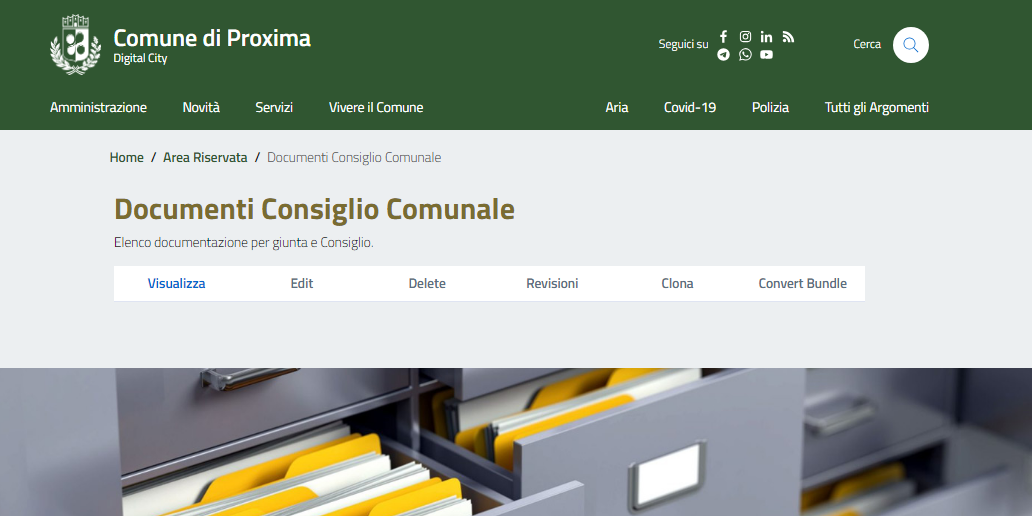This screenshot has width=1032, height=516.
Task: Open the YouTube channel icon
Action: [x=766, y=55]
